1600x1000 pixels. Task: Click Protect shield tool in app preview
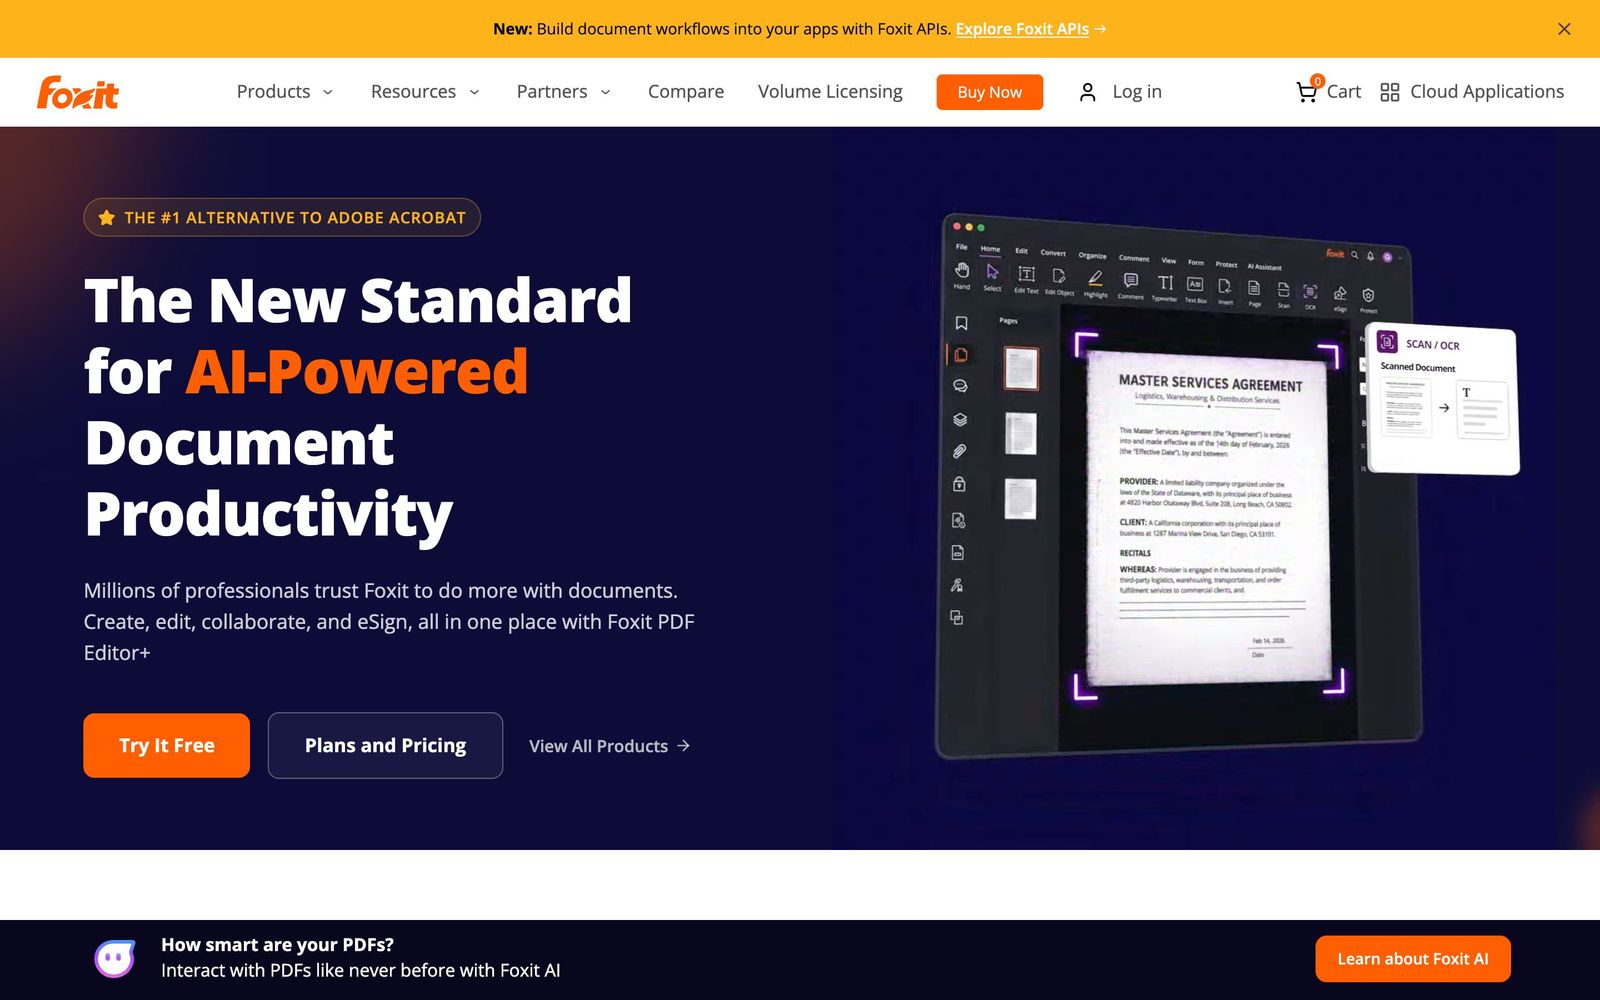click(x=1368, y=302)
